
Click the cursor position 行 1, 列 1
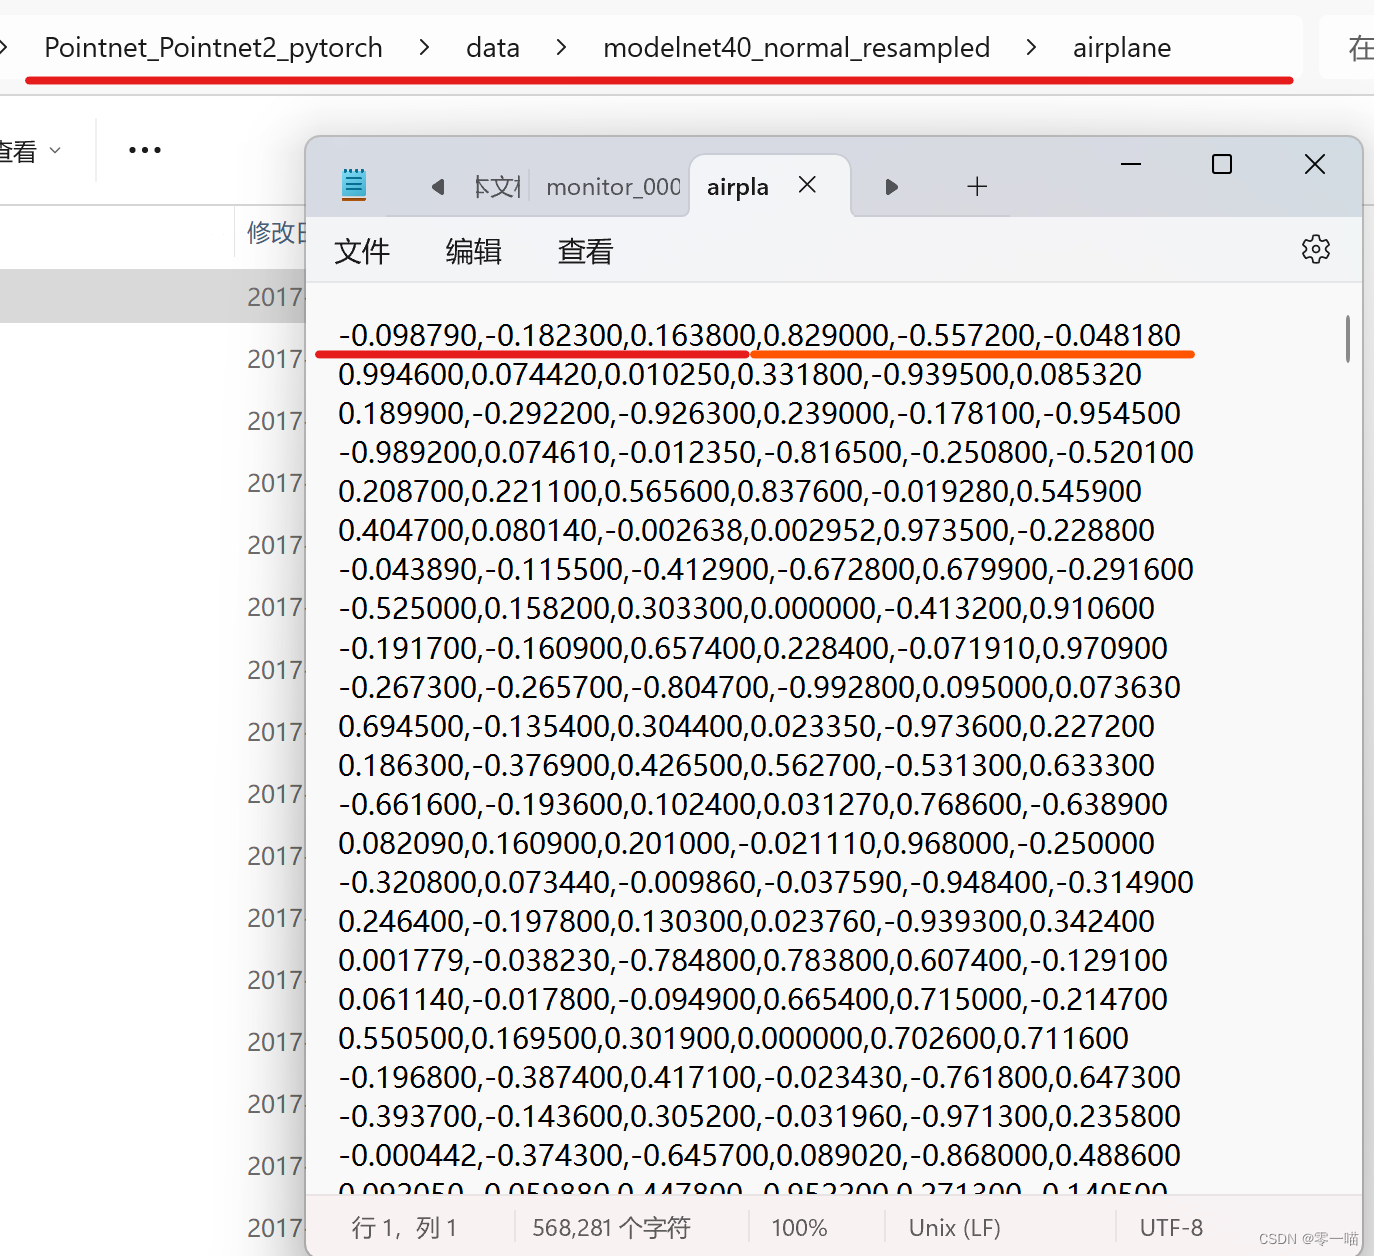coord(404,1227)
